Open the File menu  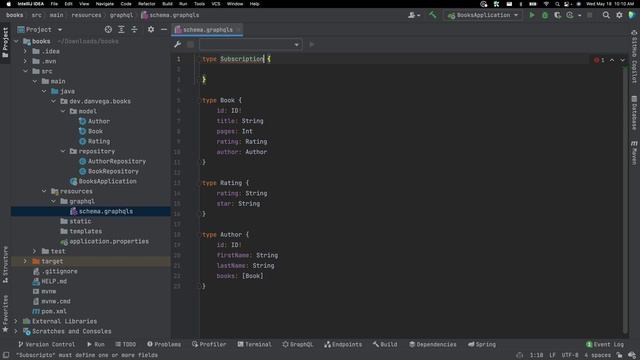[54, 4]
